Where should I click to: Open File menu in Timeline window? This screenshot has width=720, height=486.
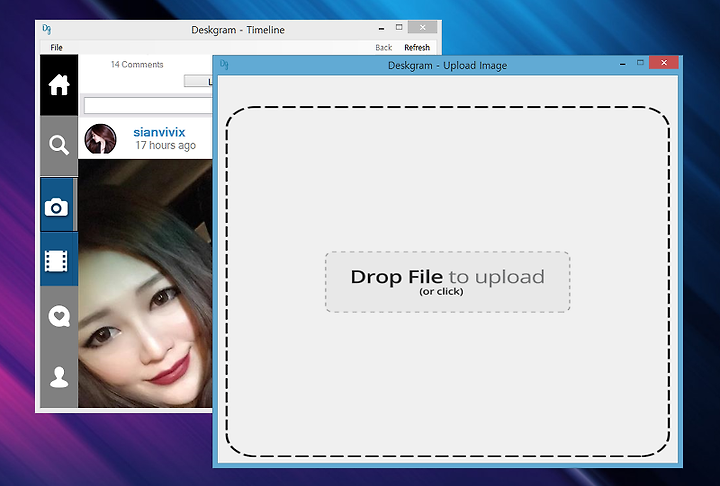click(56, 47)
